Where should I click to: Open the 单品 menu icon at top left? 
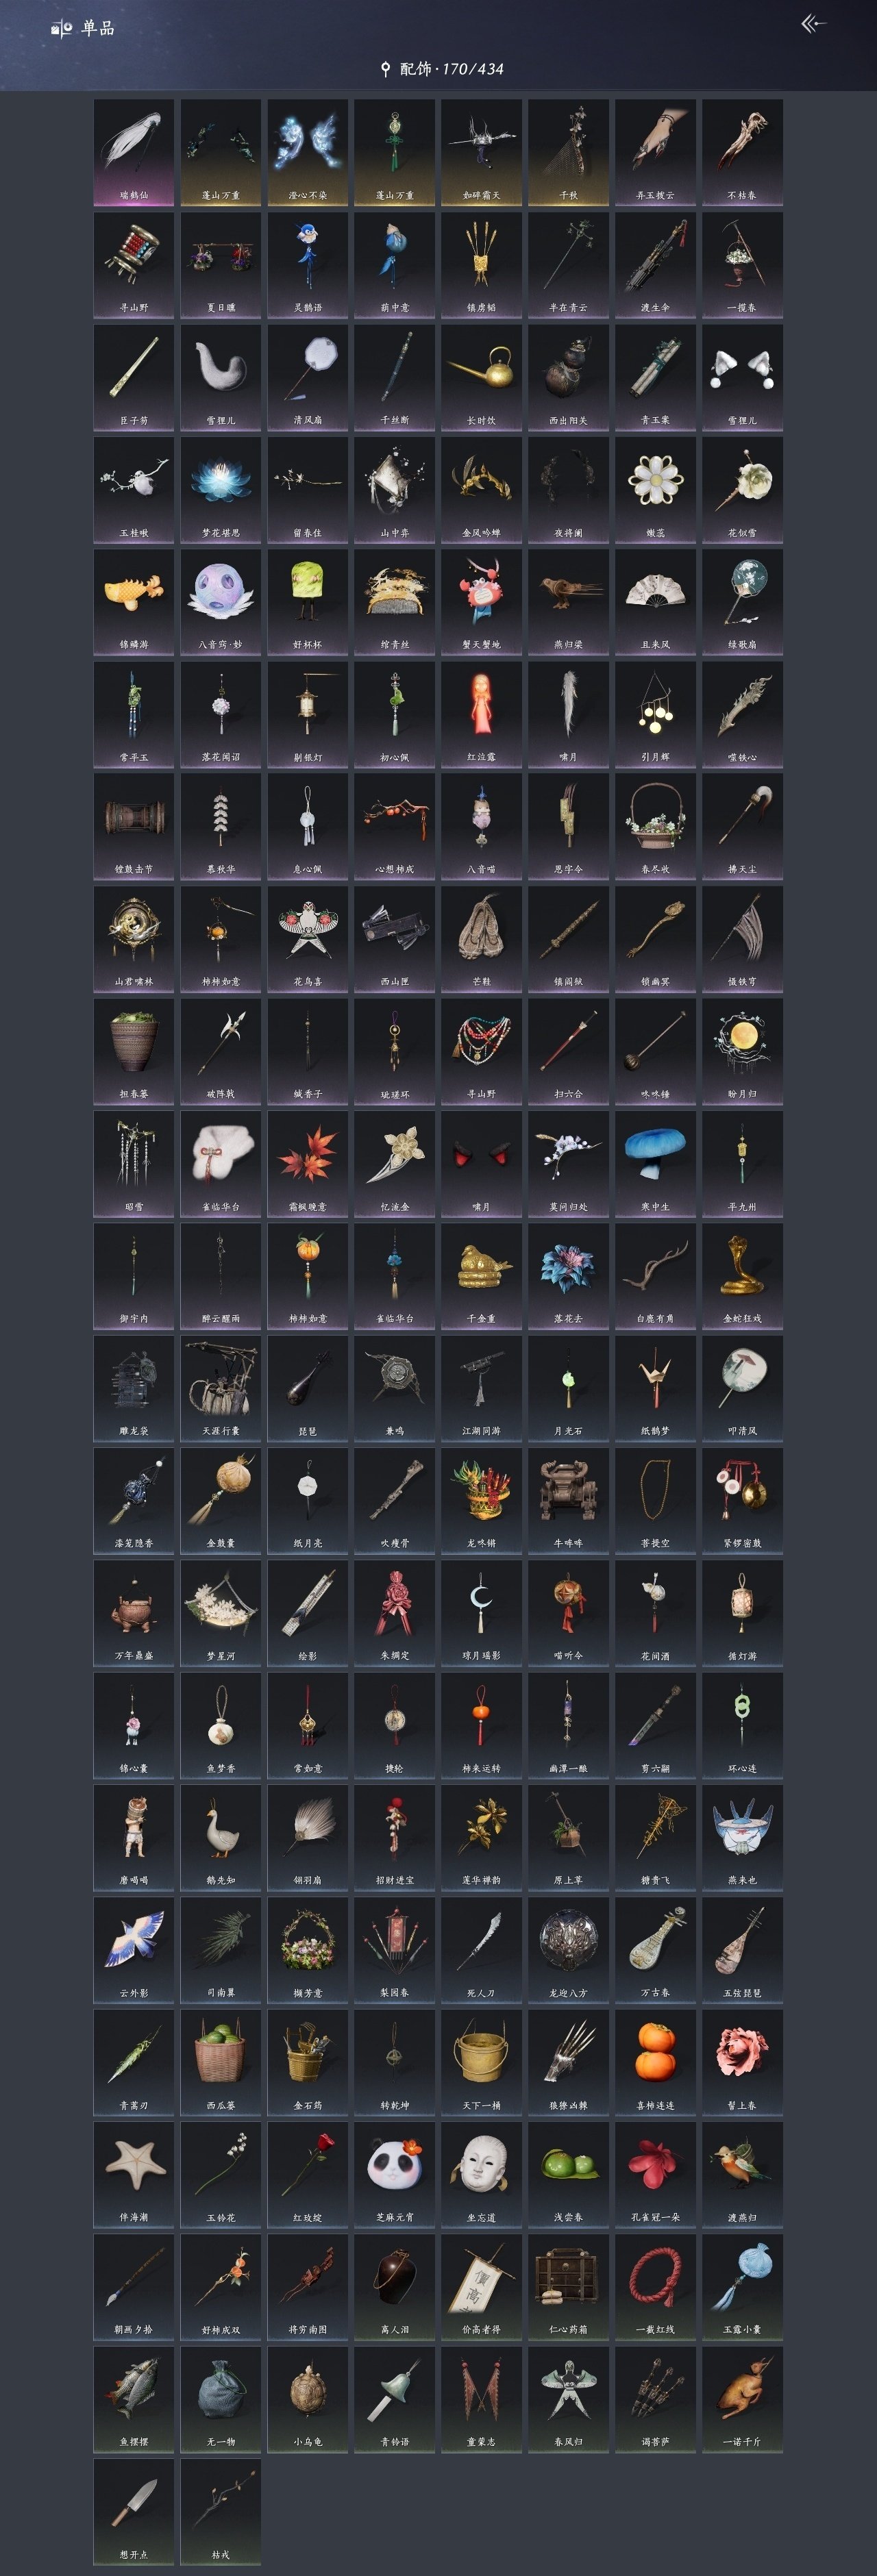click(x=62, y=29)
